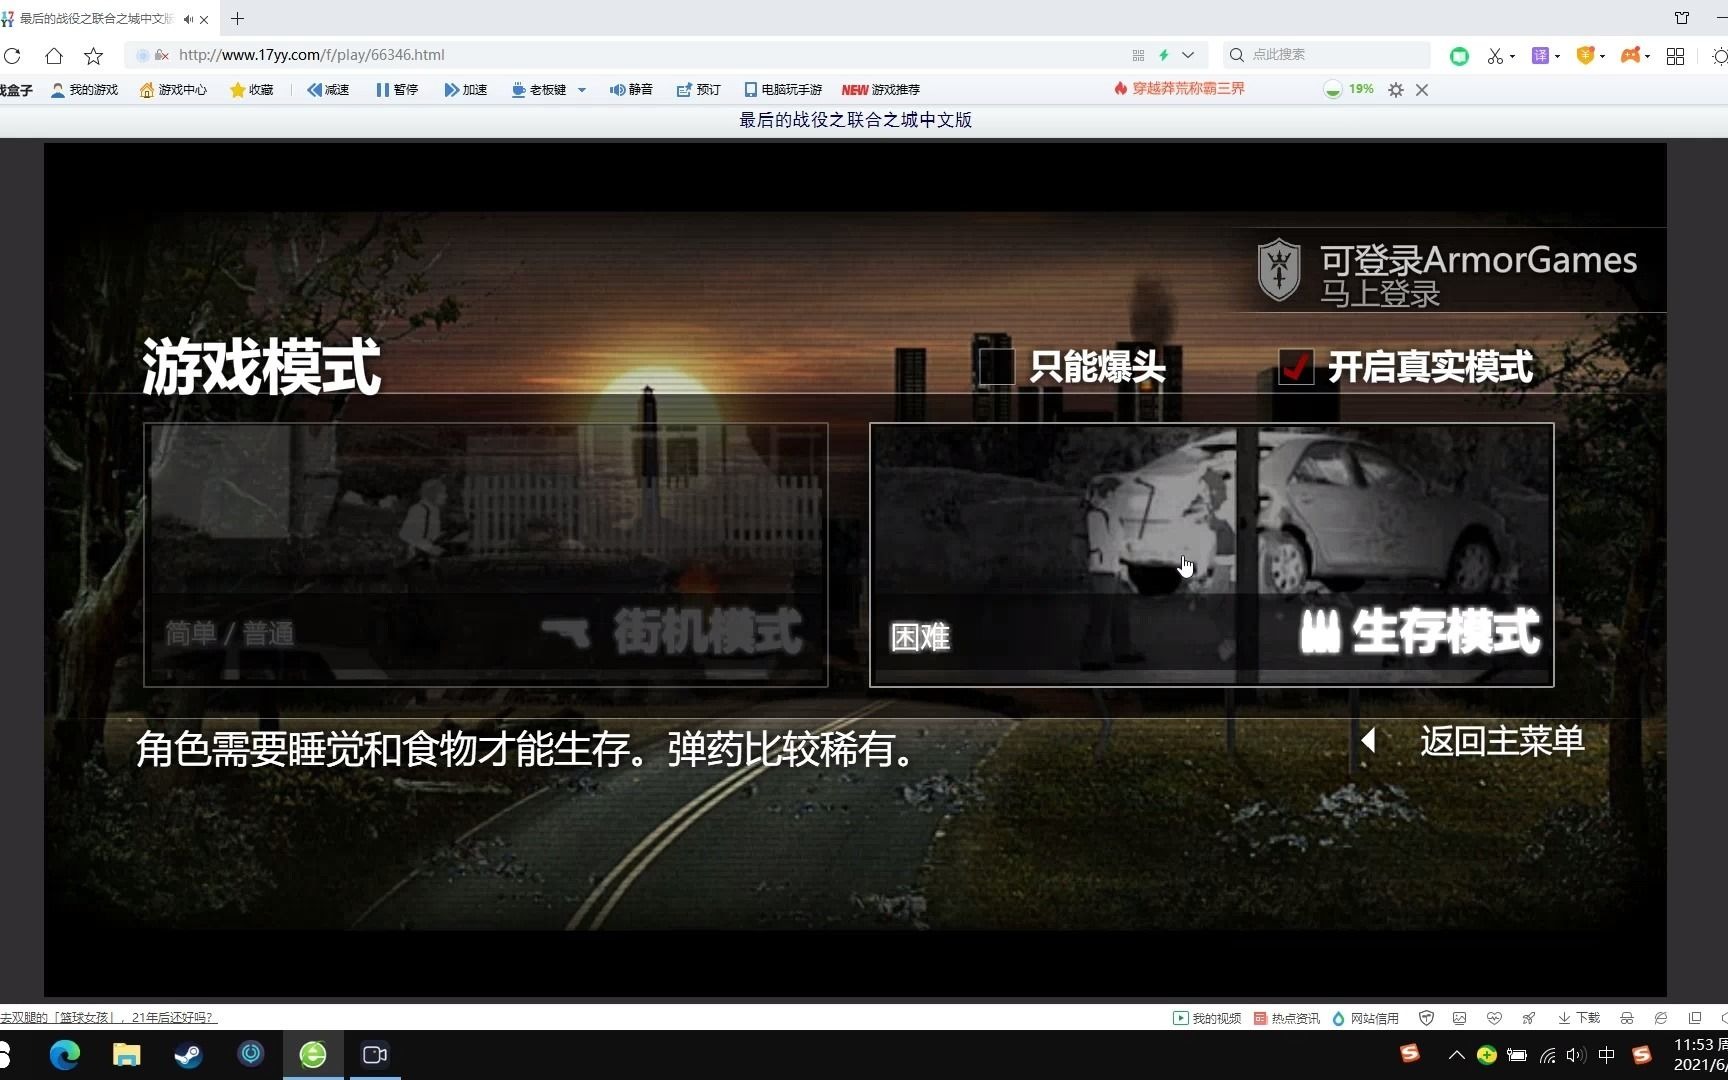Mute the game with 静音
This screenshot has width=1728, height=1080.
(x=631, y=90)
